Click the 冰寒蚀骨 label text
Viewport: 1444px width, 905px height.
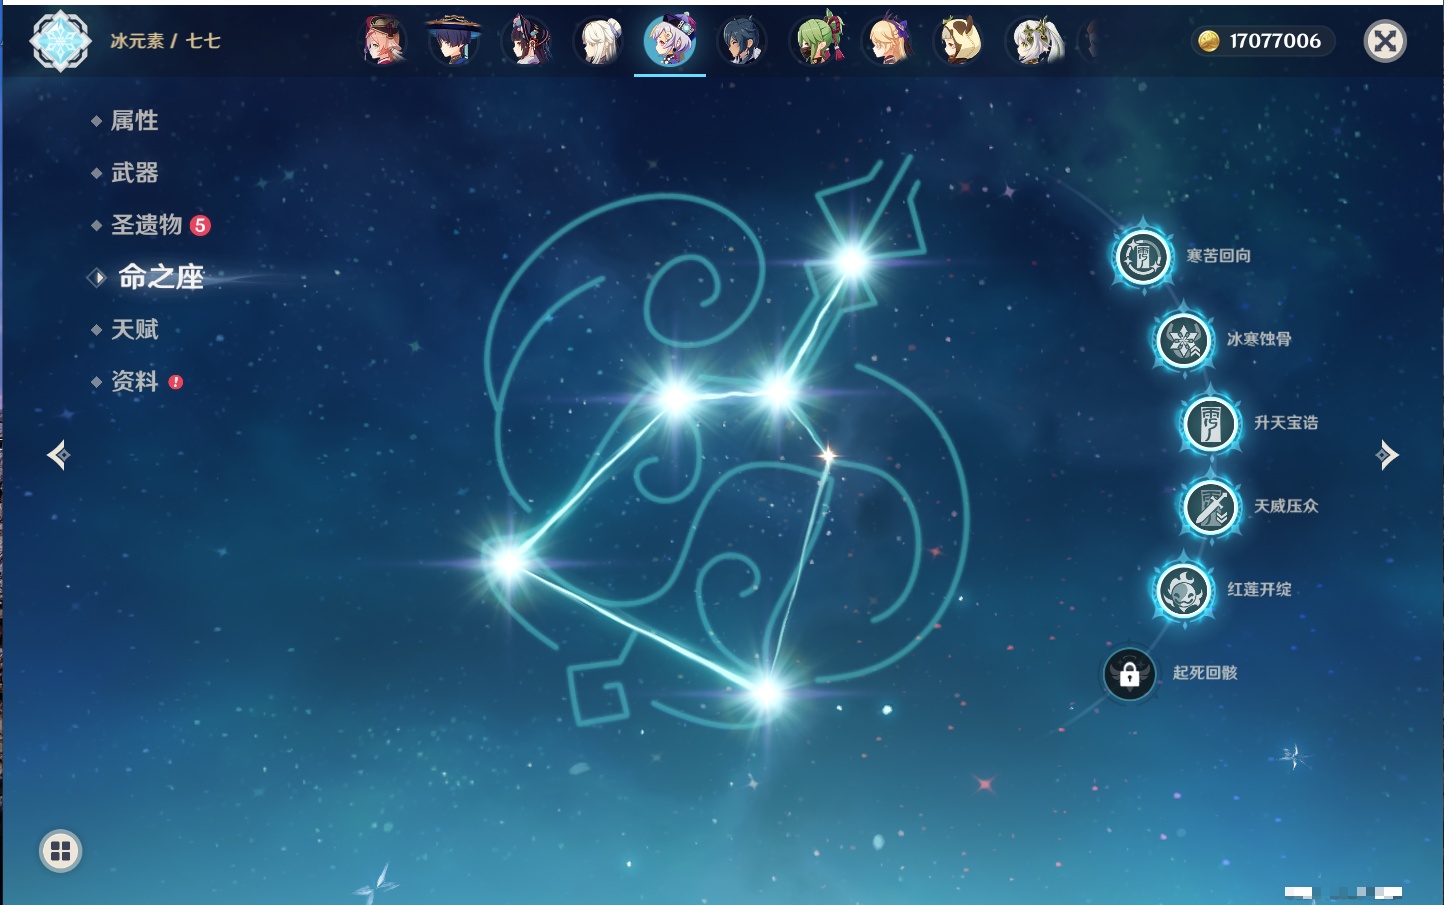pos(1259,339)
